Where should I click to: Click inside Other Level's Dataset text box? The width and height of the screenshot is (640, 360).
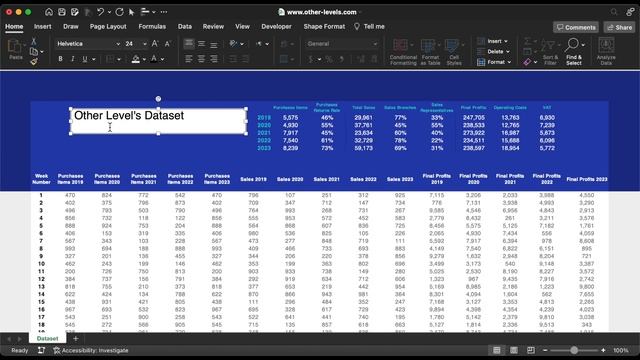158,121
